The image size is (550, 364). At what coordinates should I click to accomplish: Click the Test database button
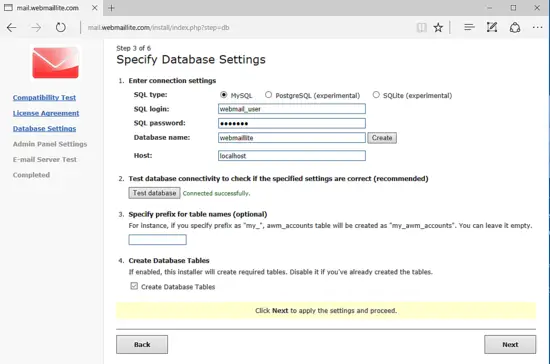[154, 193]
